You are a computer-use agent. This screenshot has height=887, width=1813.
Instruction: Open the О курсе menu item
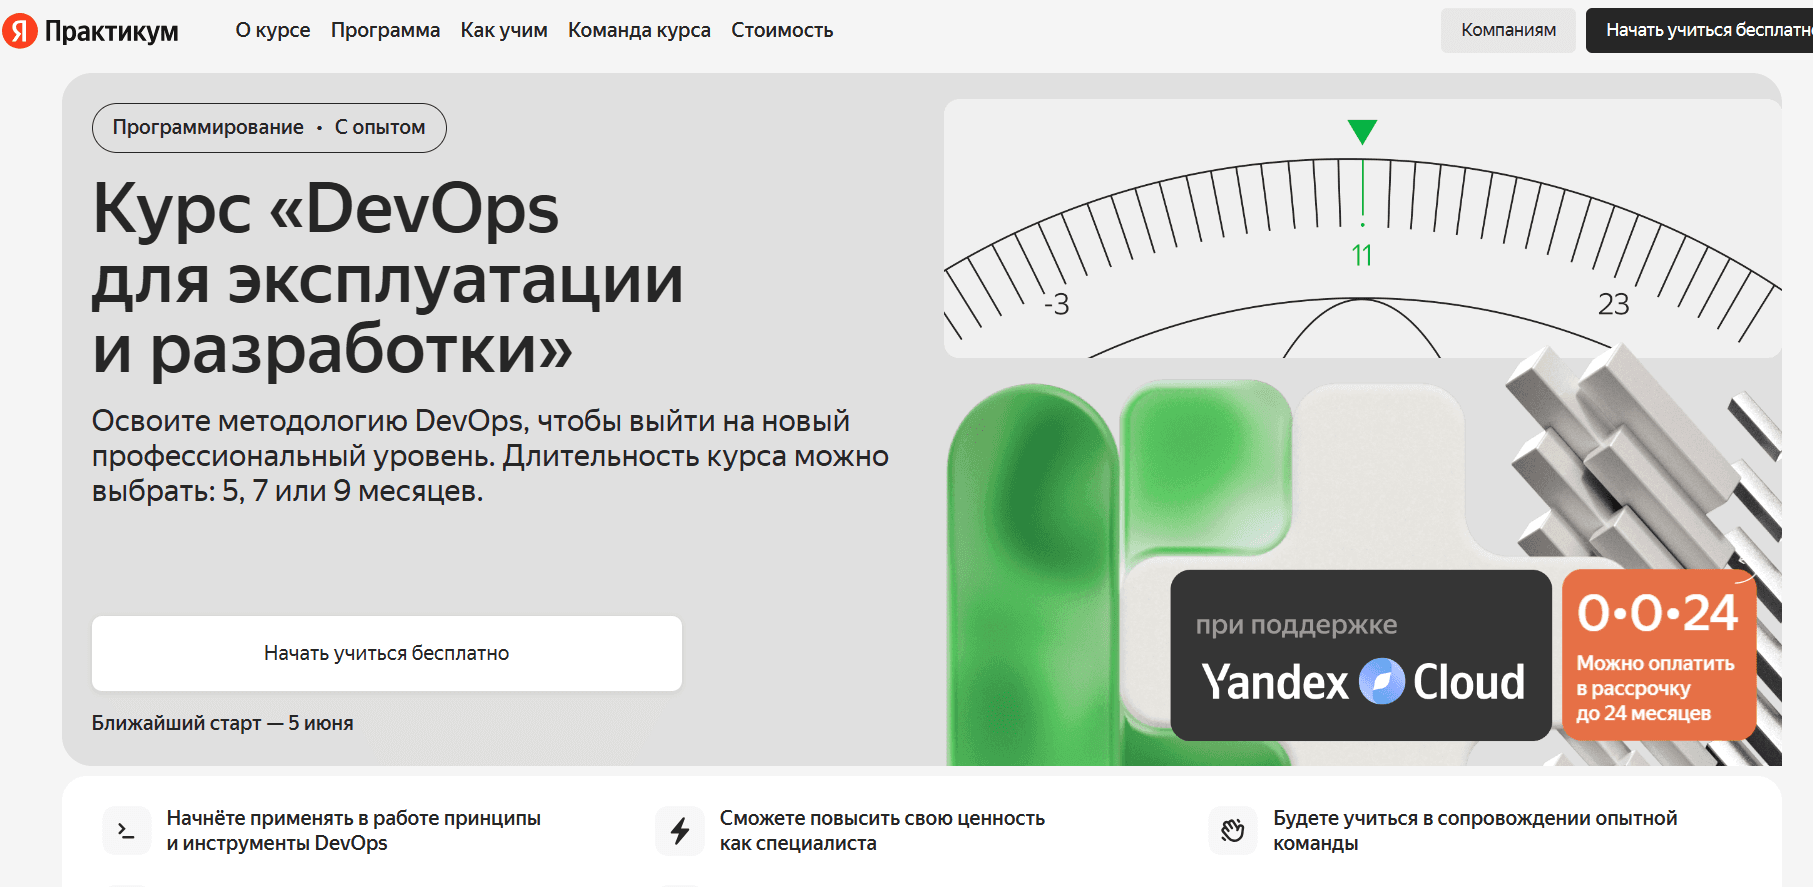point(272,30)
